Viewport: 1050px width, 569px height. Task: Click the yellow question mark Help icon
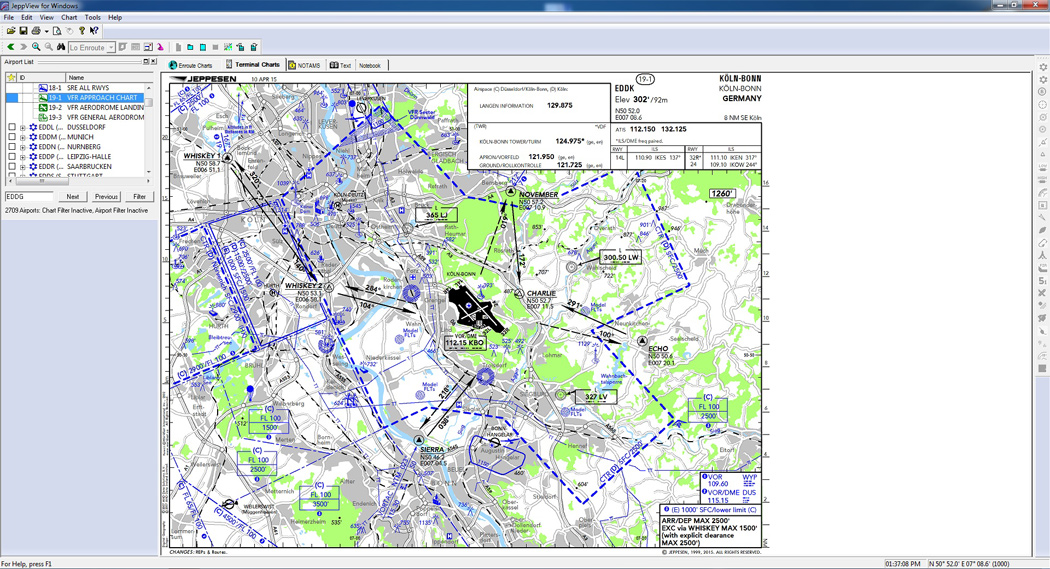tap(82, 31)
